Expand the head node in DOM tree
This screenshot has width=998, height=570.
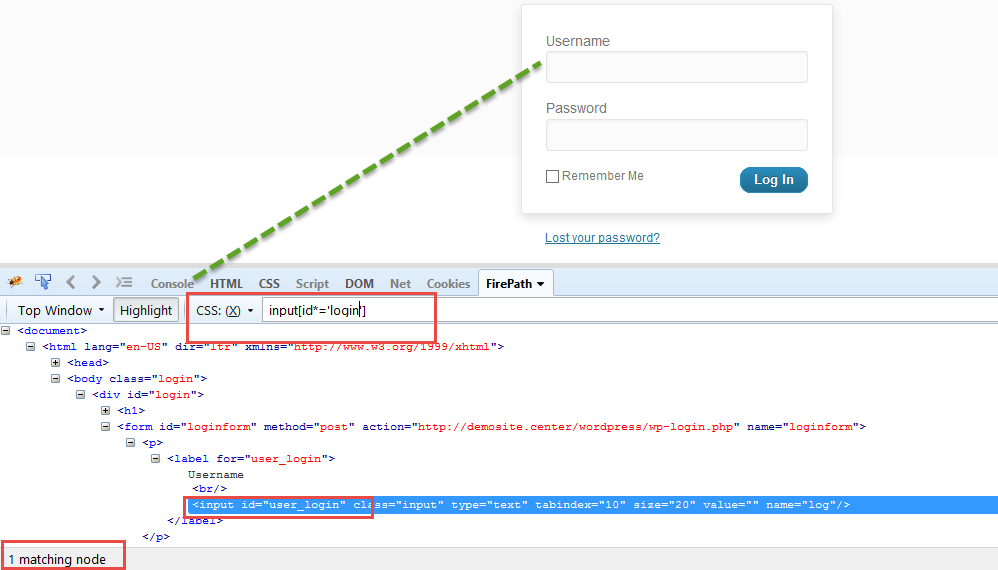56,362
